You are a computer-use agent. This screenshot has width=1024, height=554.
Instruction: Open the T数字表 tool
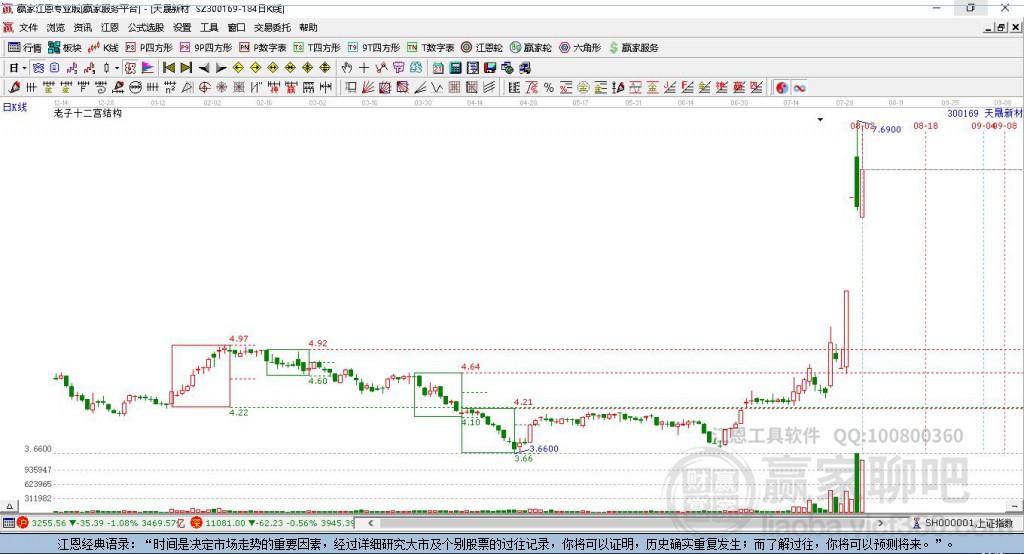click(430, 48)
